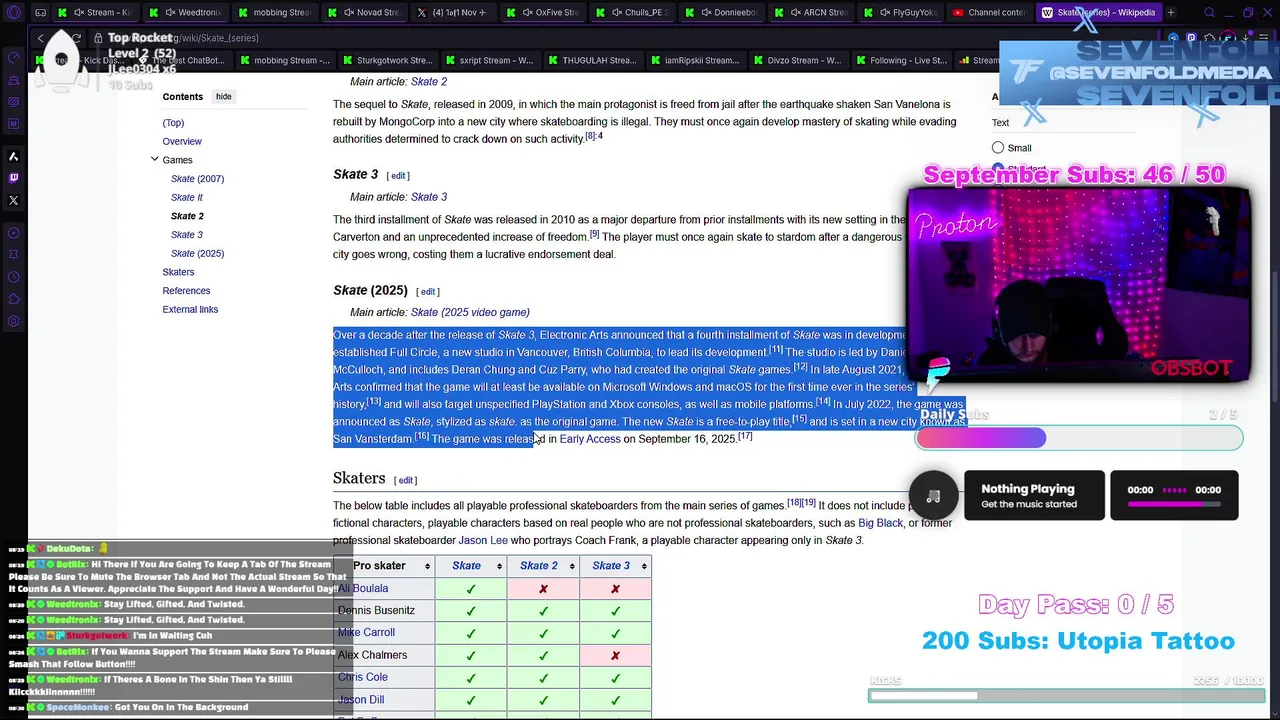
Task: Edit the Skate 3 section
Action: click(398, 176)
